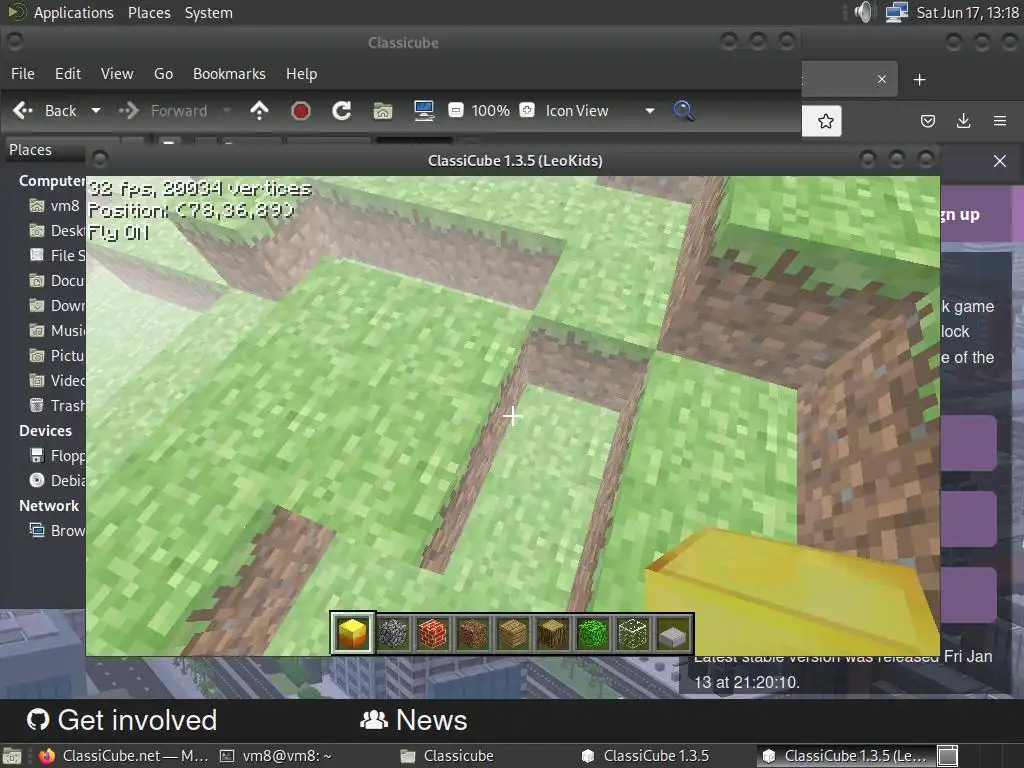The image size is (1024, 768).
Task: Select Floppy drive under Devices
Action: pyautogui.click(x=56, y=455)
